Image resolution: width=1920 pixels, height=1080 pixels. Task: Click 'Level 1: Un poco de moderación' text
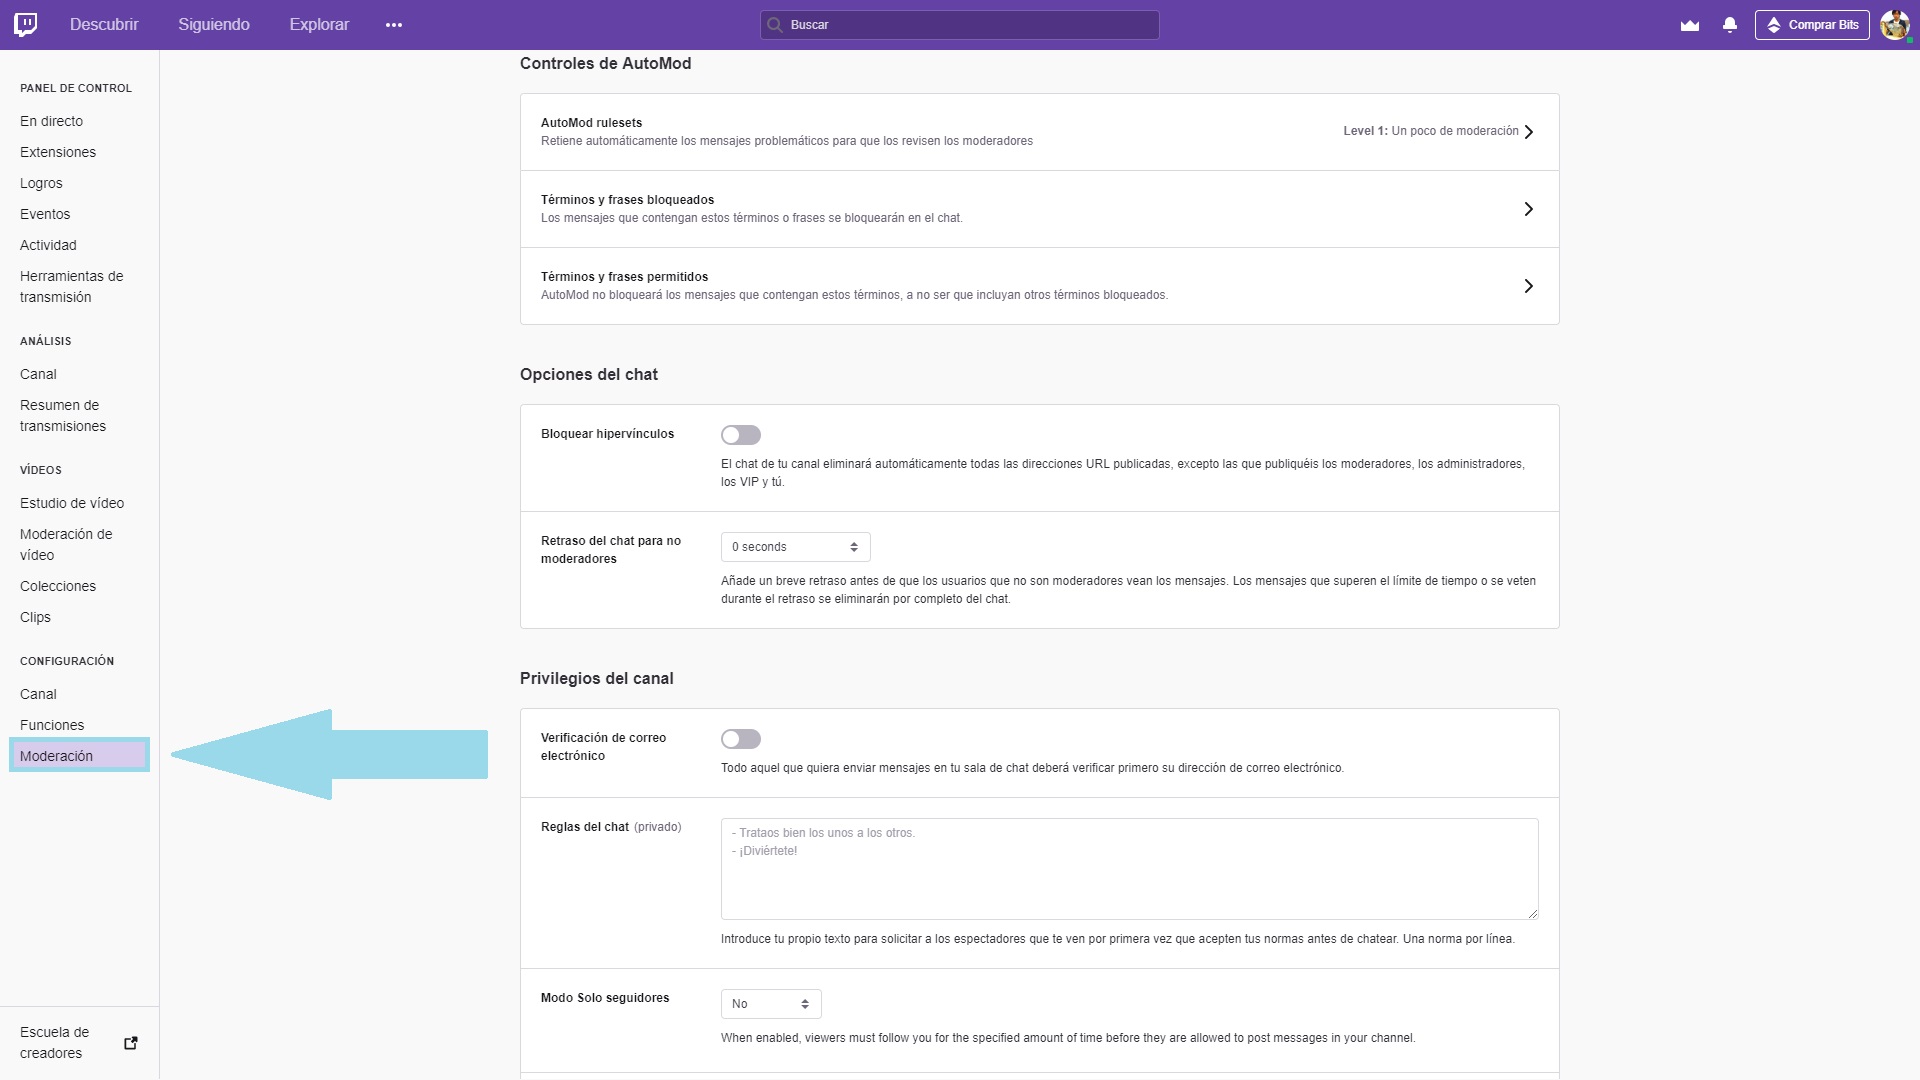[x=1431, y=131]
